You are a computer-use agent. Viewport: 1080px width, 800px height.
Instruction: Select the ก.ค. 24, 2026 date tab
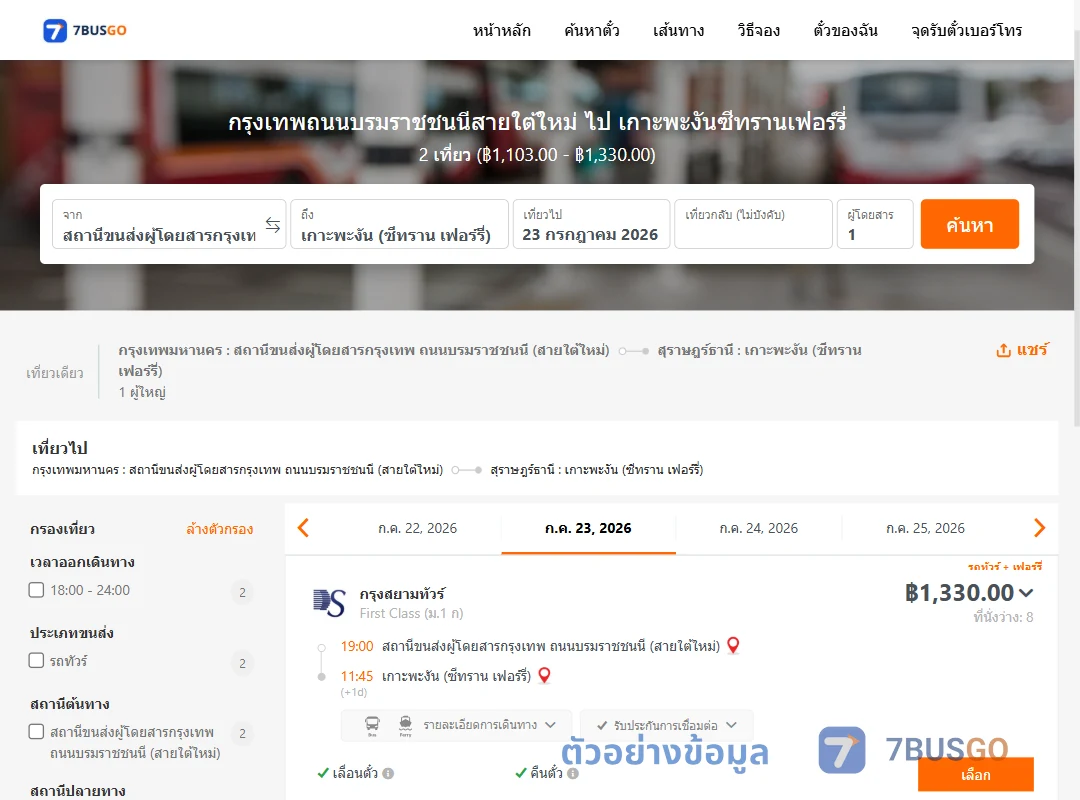758,528
